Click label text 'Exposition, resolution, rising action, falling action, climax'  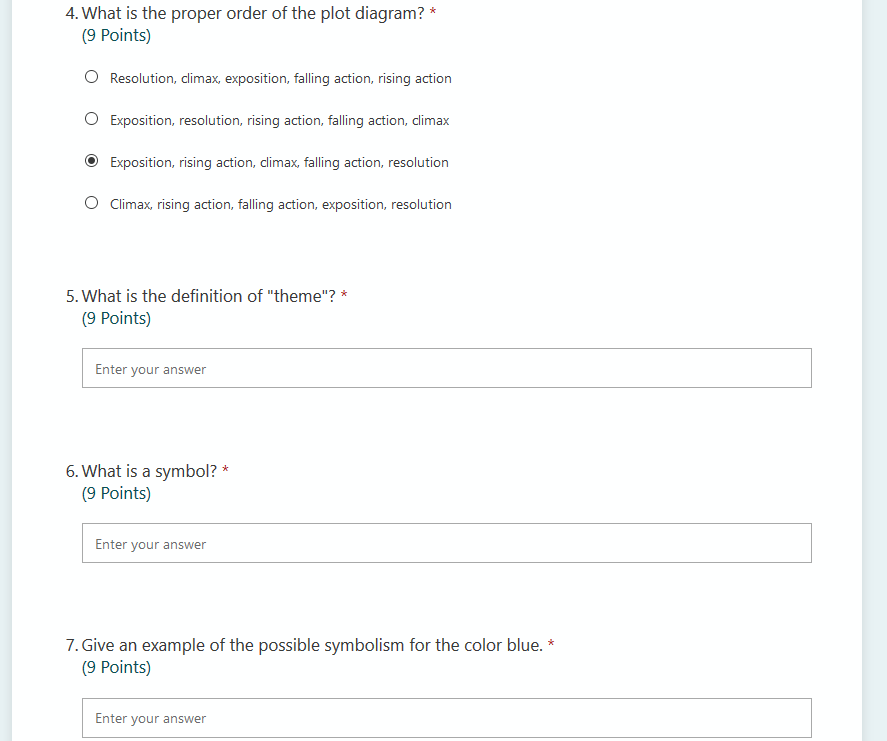(279, 120)
